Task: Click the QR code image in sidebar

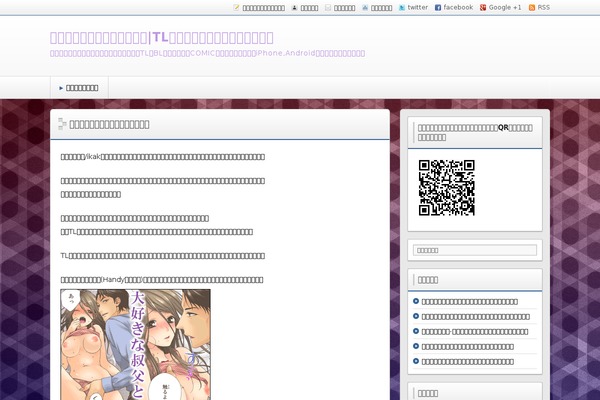Action: pyautogui.click(x=447, y=188)
